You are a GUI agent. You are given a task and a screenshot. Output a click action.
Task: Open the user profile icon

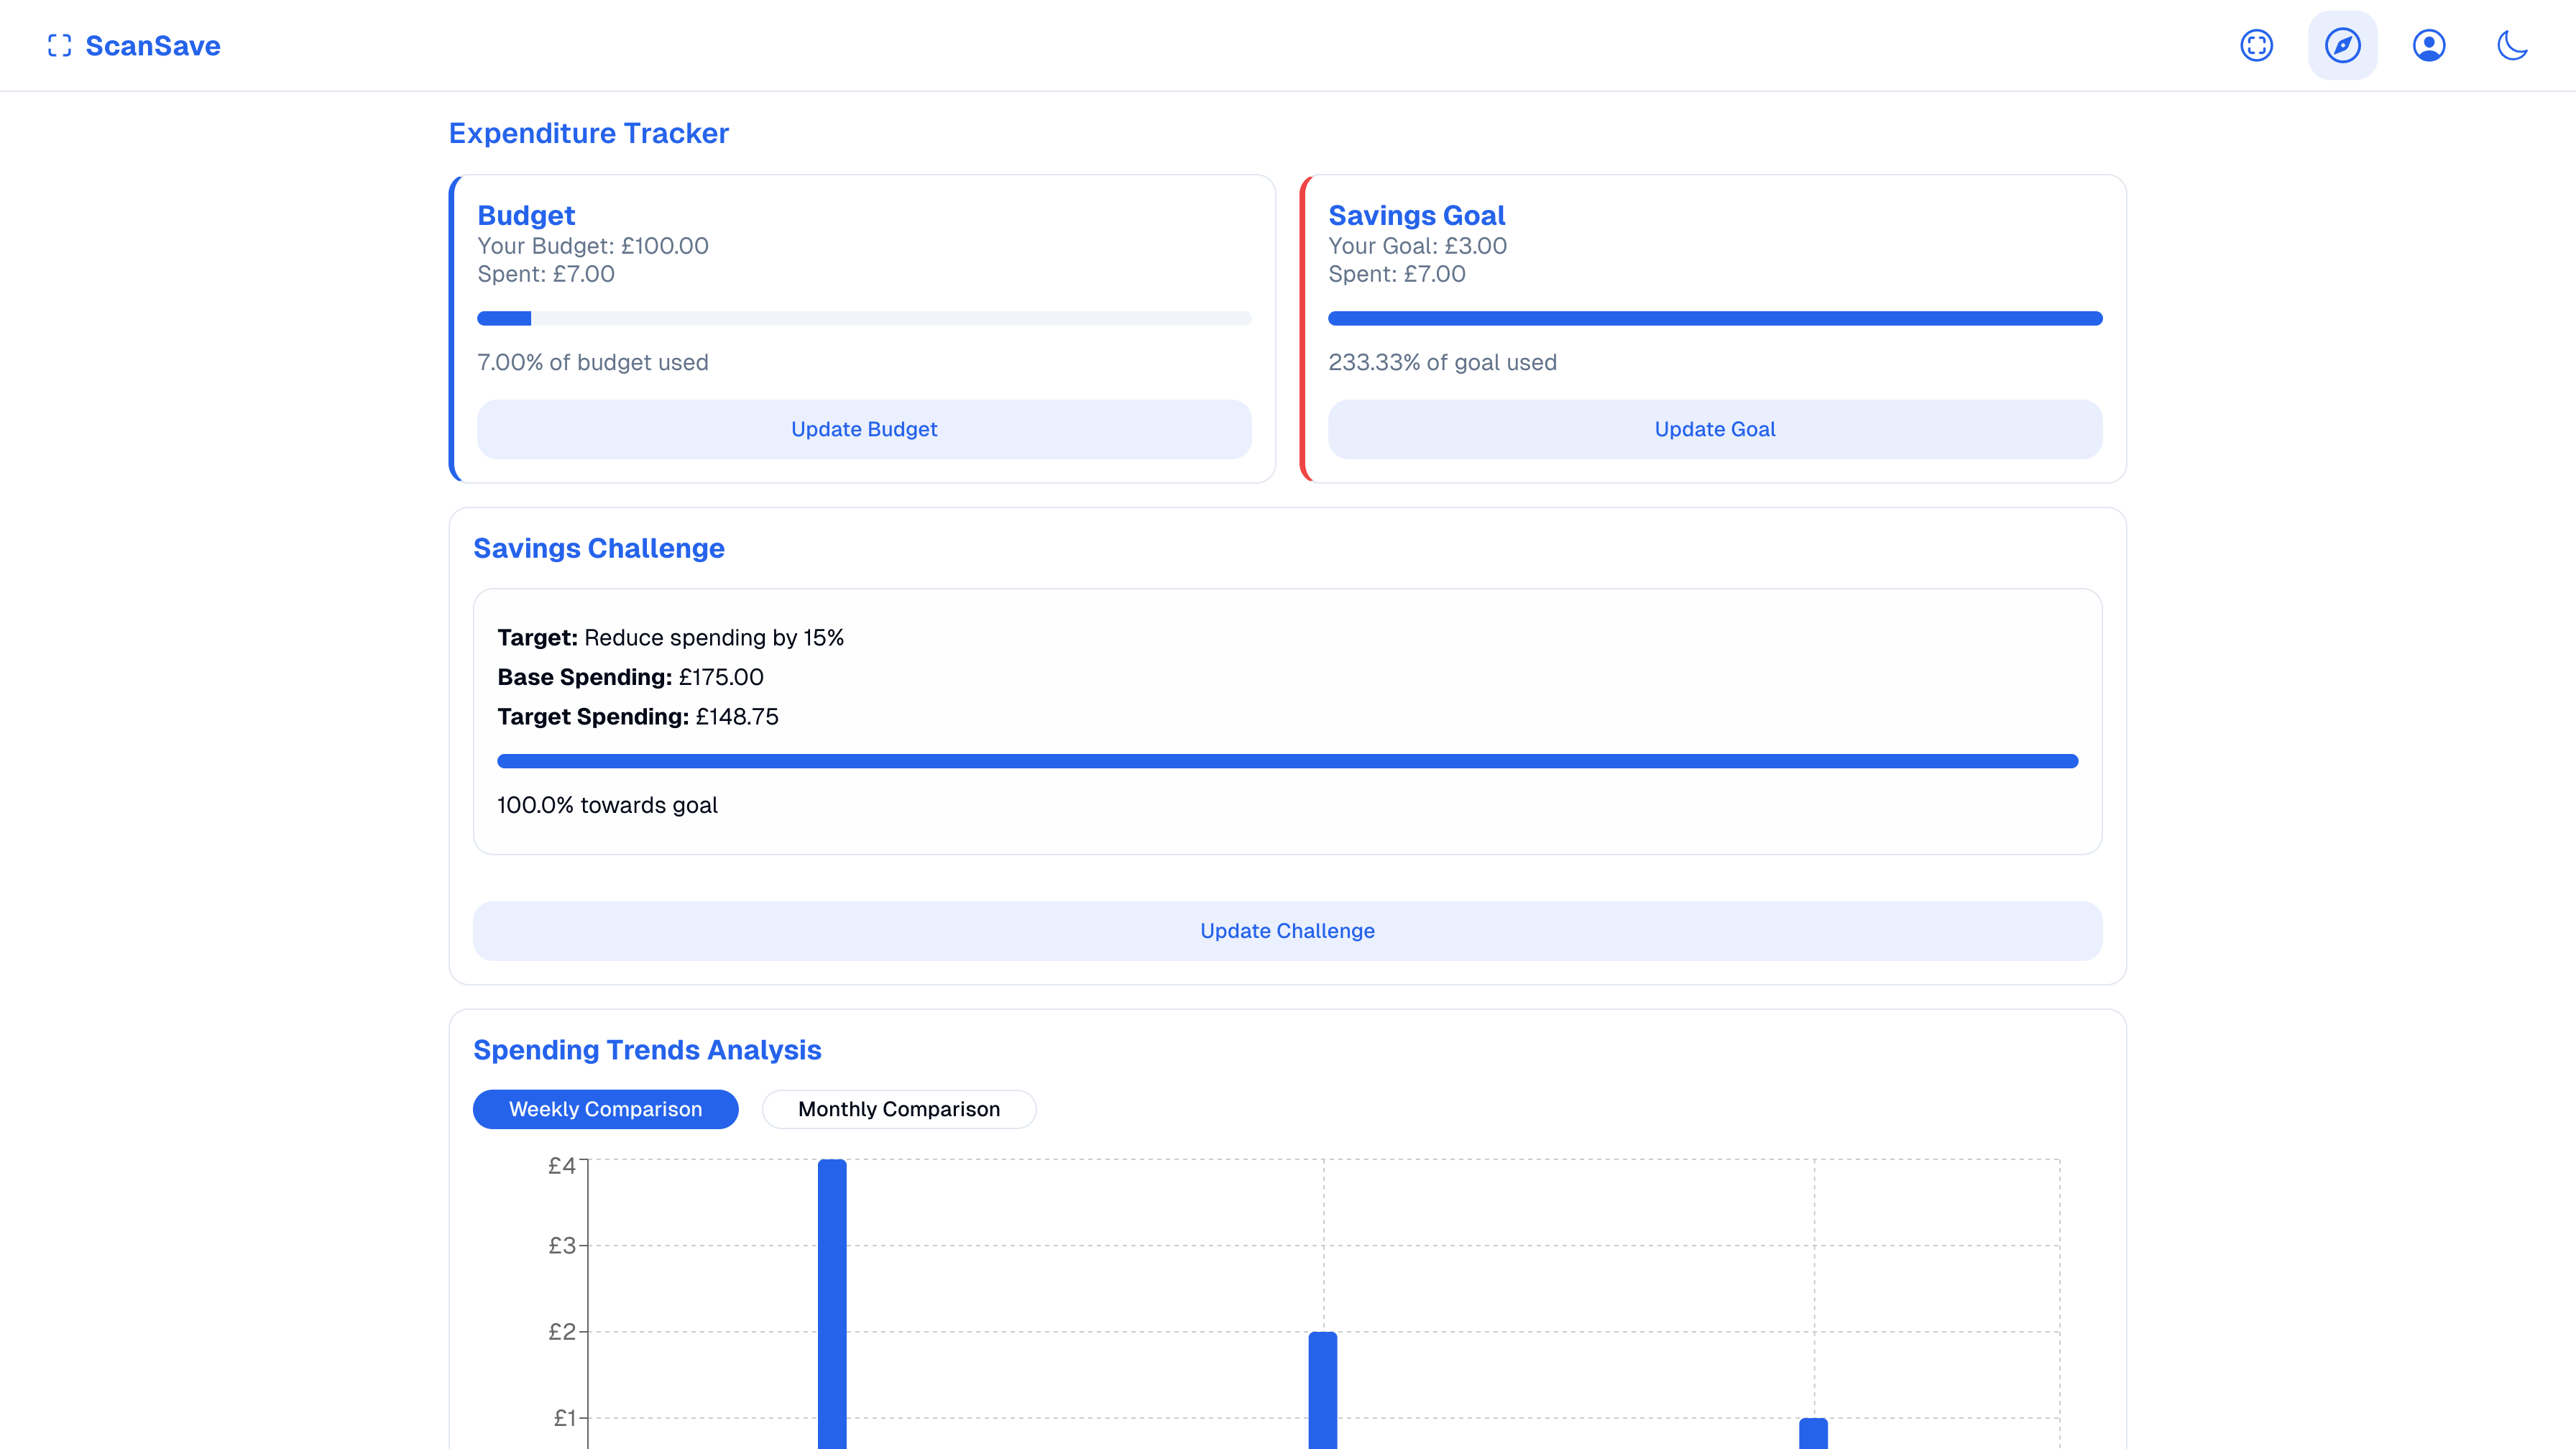(x=2428, y=46)
